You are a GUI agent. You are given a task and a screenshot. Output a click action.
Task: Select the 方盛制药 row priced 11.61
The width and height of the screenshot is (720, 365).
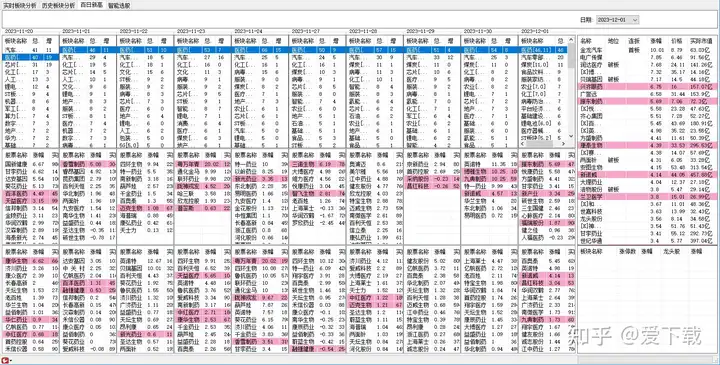[646, 137]
